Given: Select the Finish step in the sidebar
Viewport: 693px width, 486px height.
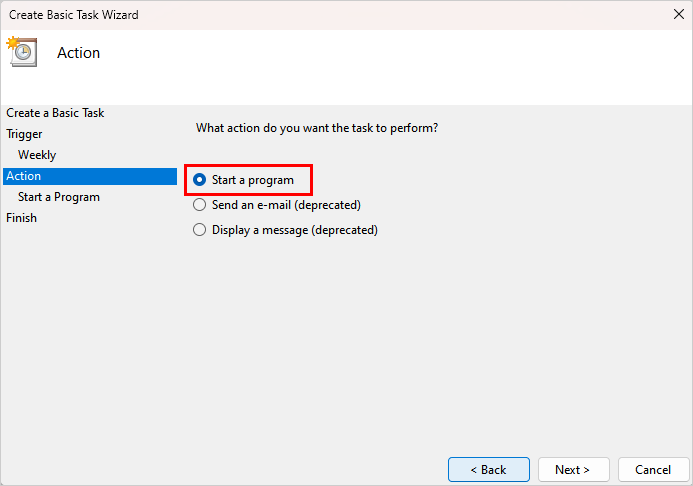Looking at the screenshot, I should click(21, 218).
